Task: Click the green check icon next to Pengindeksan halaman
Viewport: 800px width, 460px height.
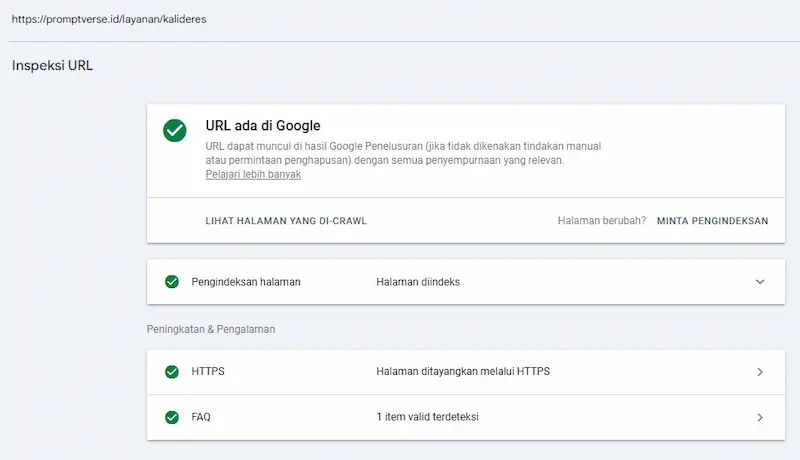Action: point(172,282)
